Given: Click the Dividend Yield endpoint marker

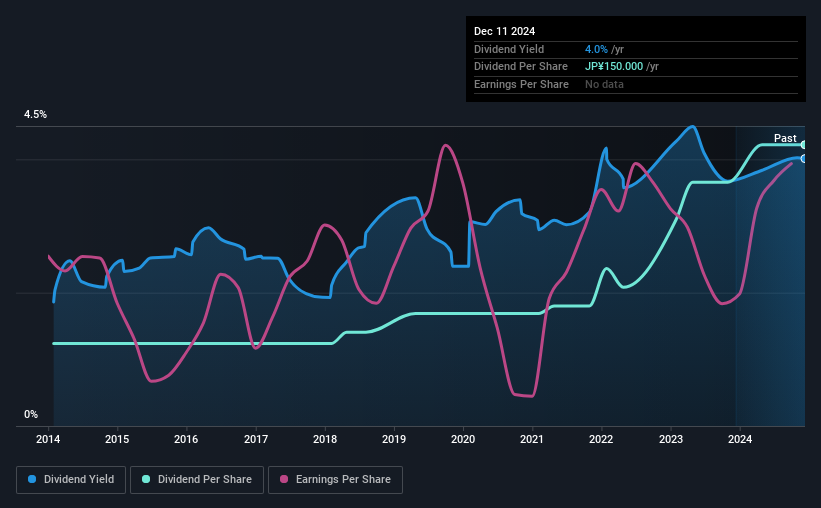Looking at the screenshot, I should click(x=804, y=159).
